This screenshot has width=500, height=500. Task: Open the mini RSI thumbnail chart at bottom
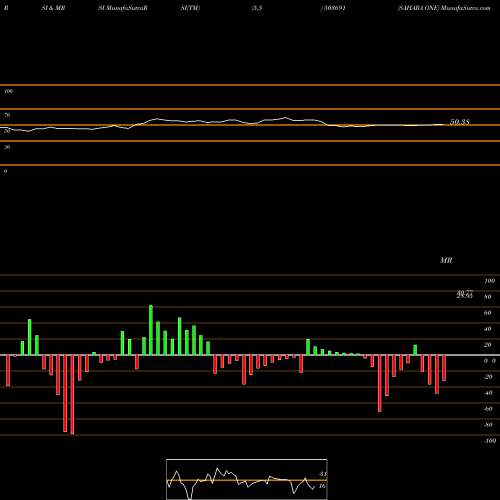pos(247,479)
